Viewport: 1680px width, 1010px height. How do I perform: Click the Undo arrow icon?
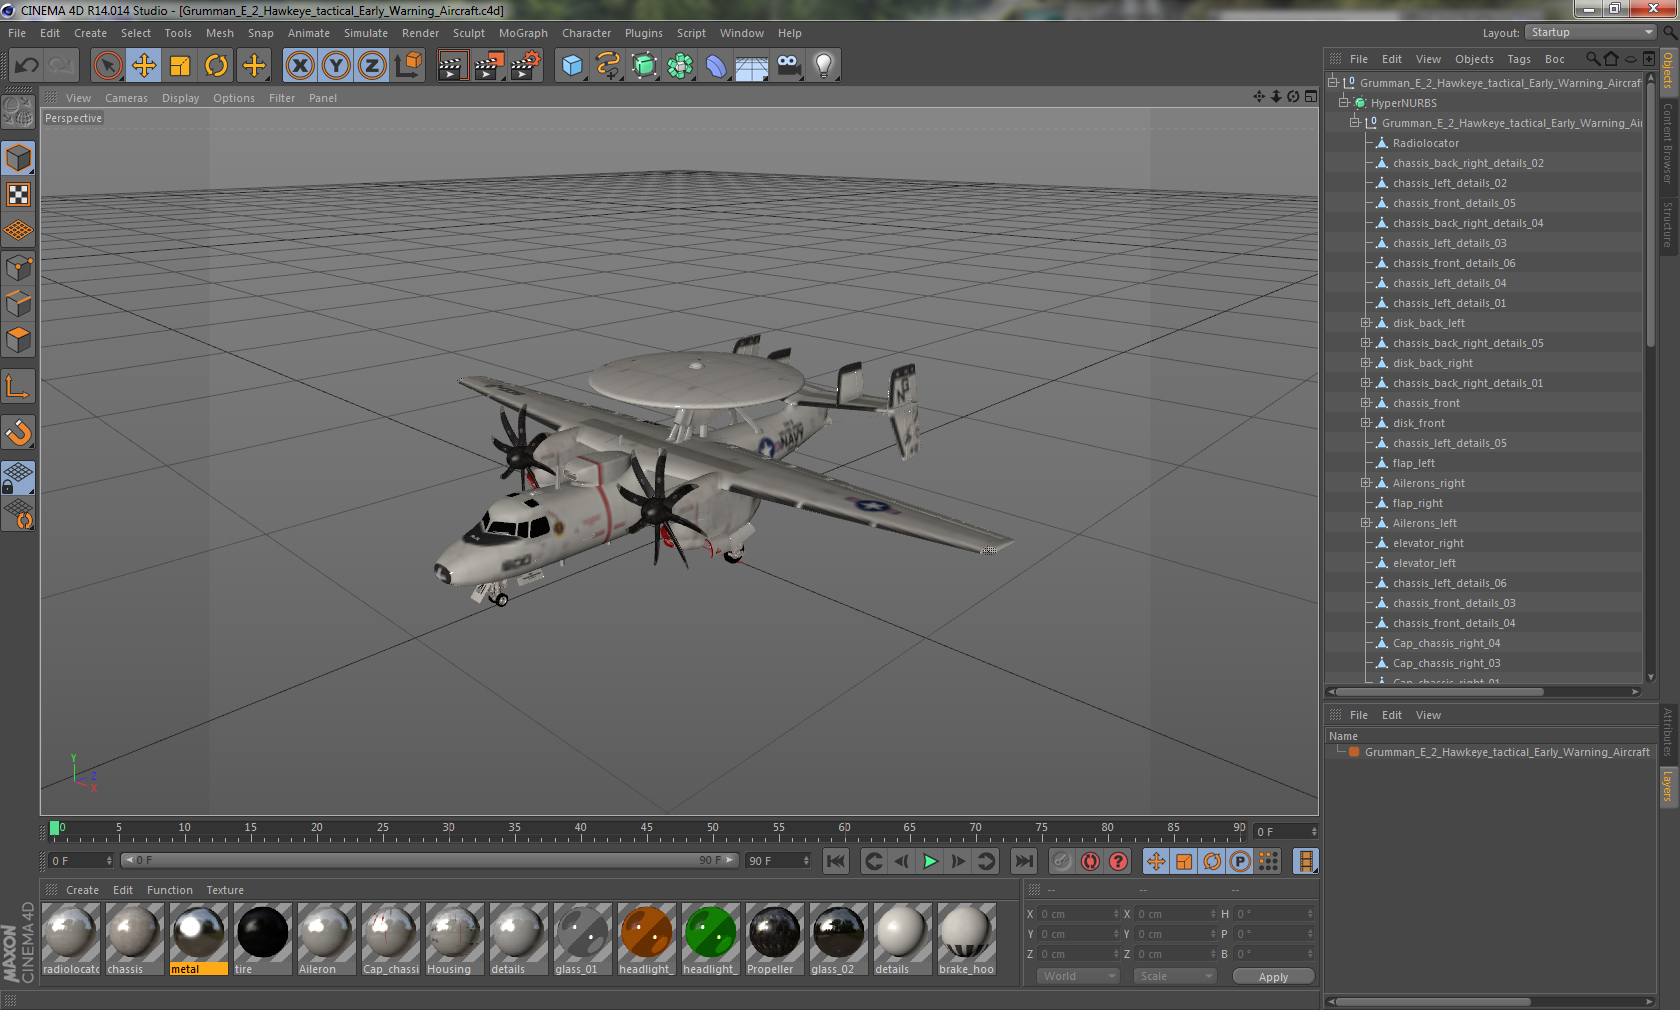[x=26, y=66]
